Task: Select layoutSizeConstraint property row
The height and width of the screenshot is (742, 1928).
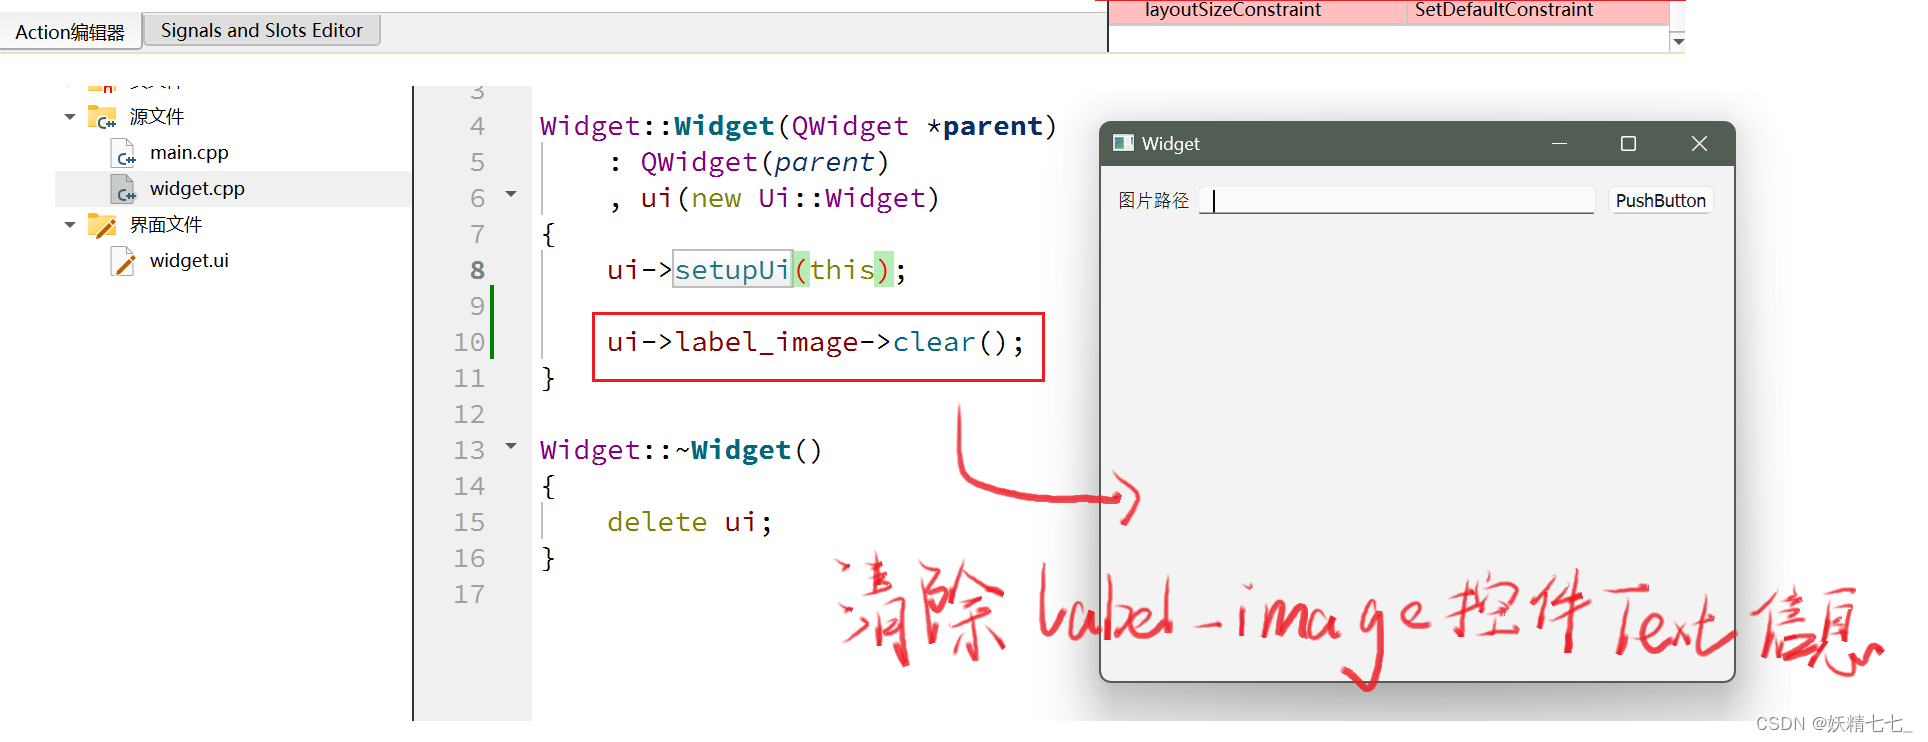Action: coord(1388,10)
